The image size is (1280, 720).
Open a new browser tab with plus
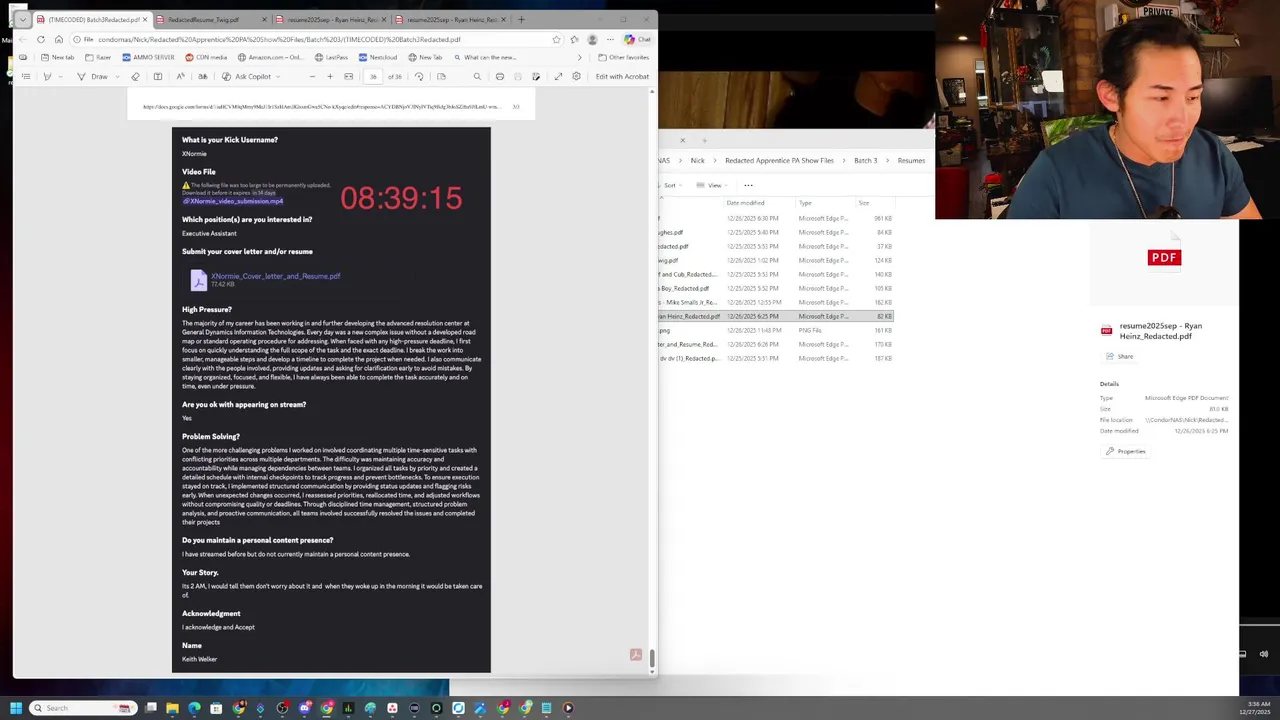(x=521, y=19)
